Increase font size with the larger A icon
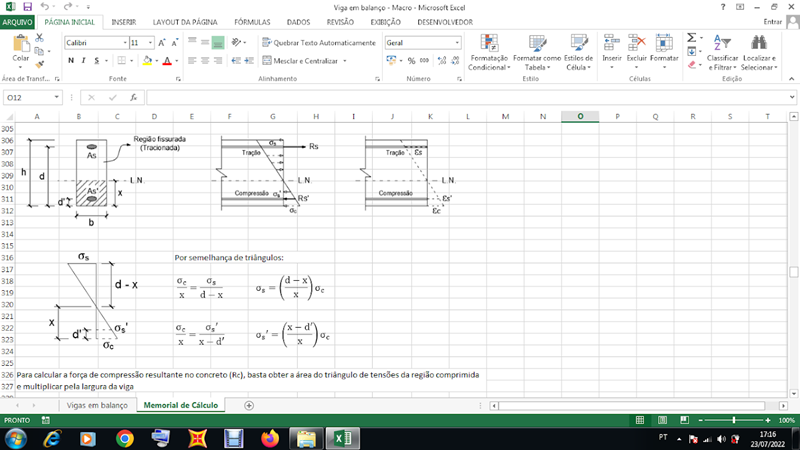Screen dimensions: 800x450 click(x=162, y=43)
